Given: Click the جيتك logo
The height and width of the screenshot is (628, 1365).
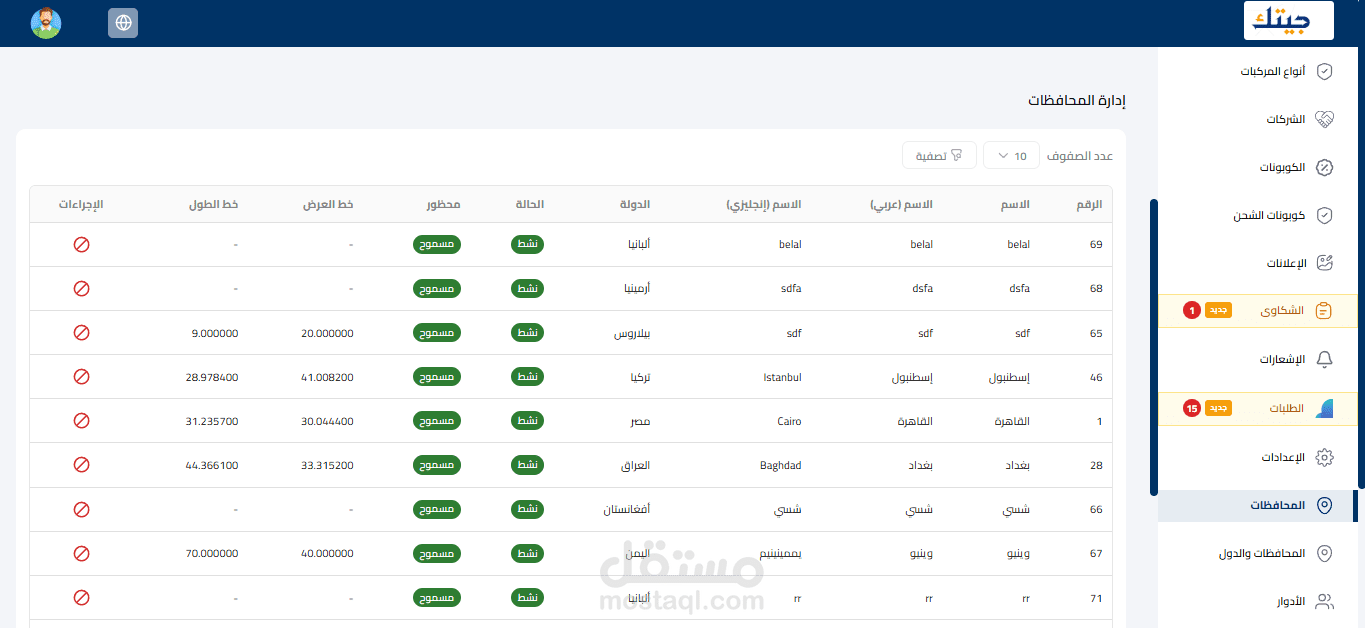Looking at the screenshot, I should click(x=1288, y=21).
